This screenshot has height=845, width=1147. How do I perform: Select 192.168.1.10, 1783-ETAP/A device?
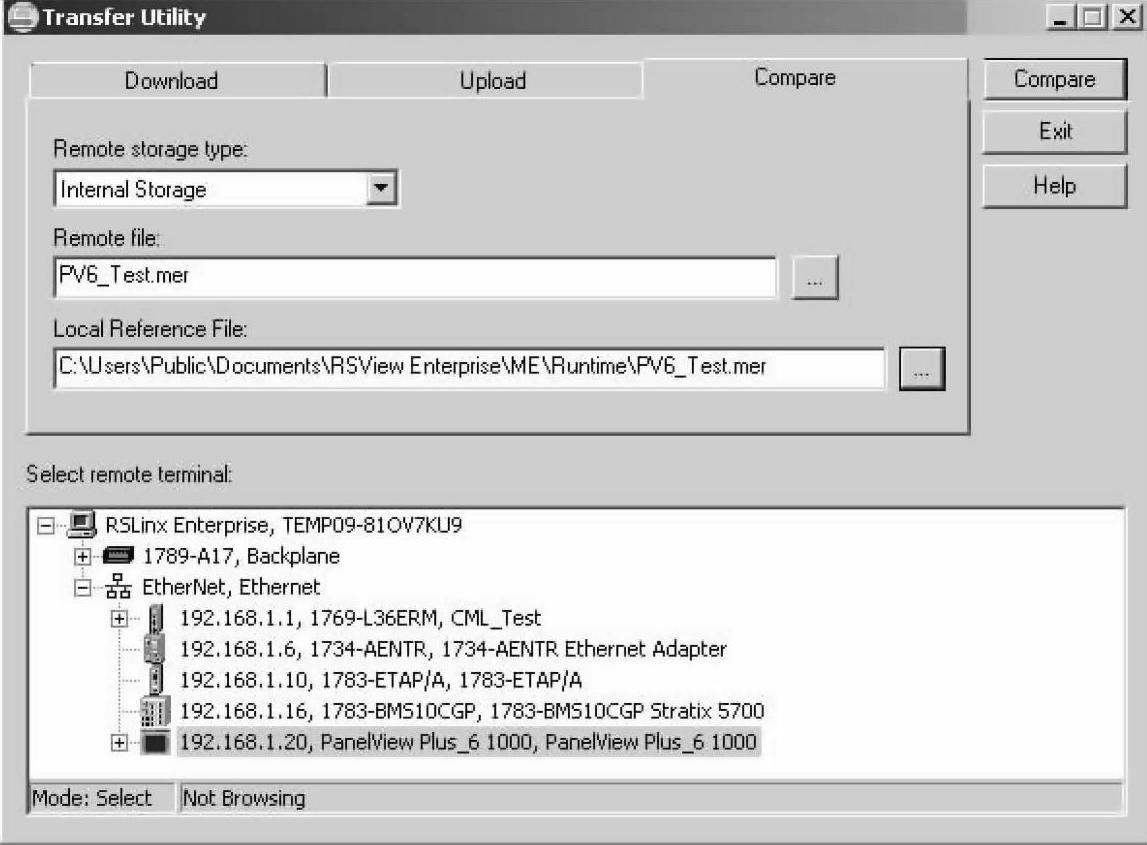pyautogui.click(x=381, y=680)
